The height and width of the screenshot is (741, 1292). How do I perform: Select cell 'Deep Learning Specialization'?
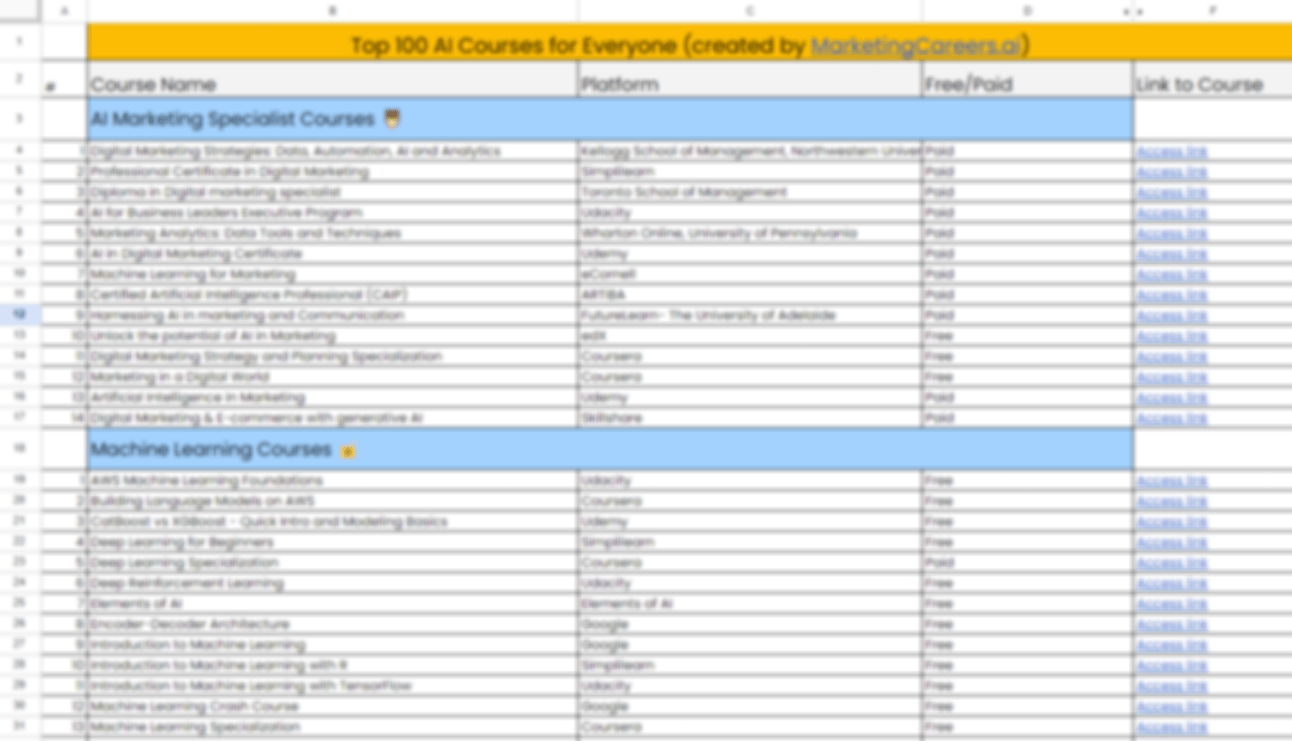click(x=332, y=563)
